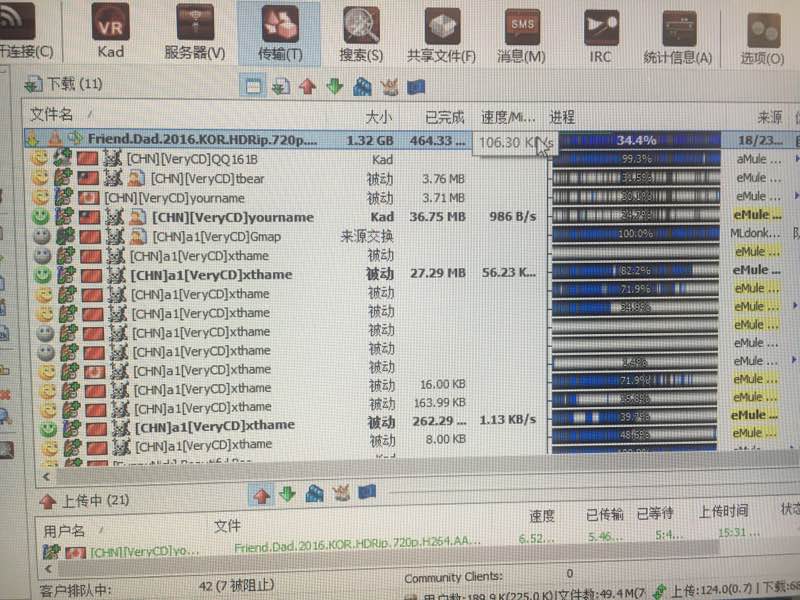Sort uploads by the 上传时间 column header

(x=723, y=511)
